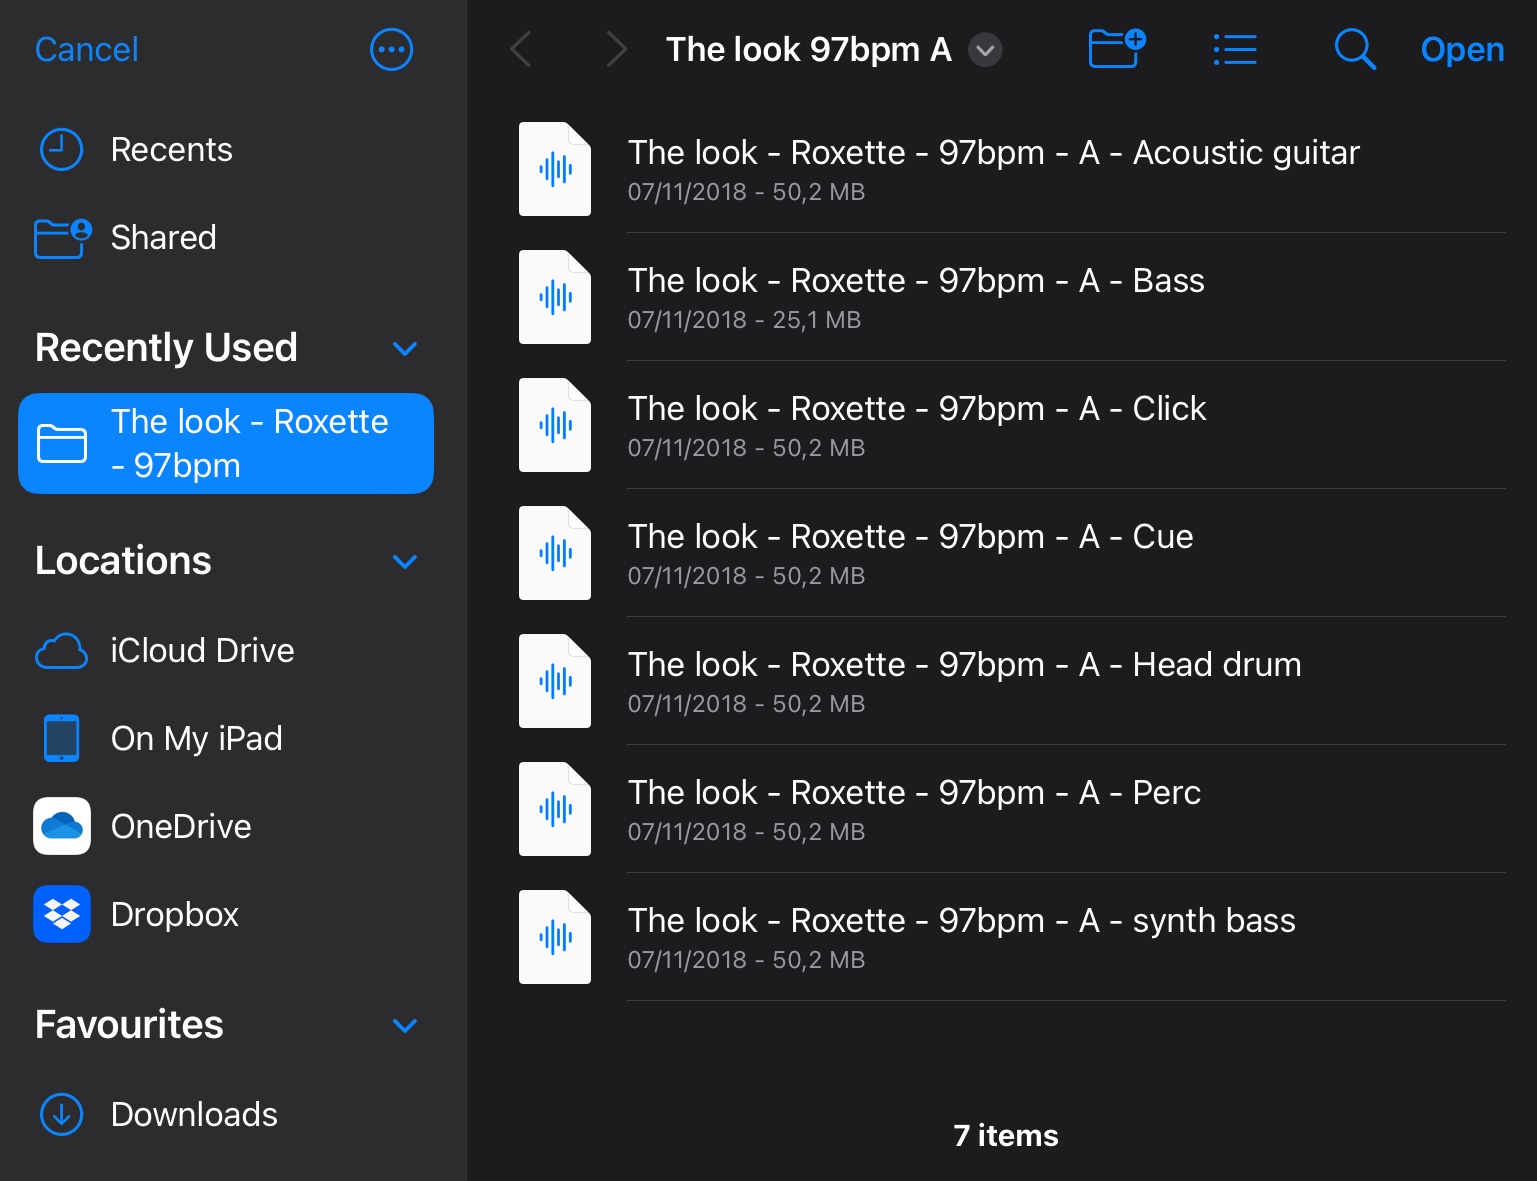
Task: Click the Recents clock icon
Action: (61, 150)
